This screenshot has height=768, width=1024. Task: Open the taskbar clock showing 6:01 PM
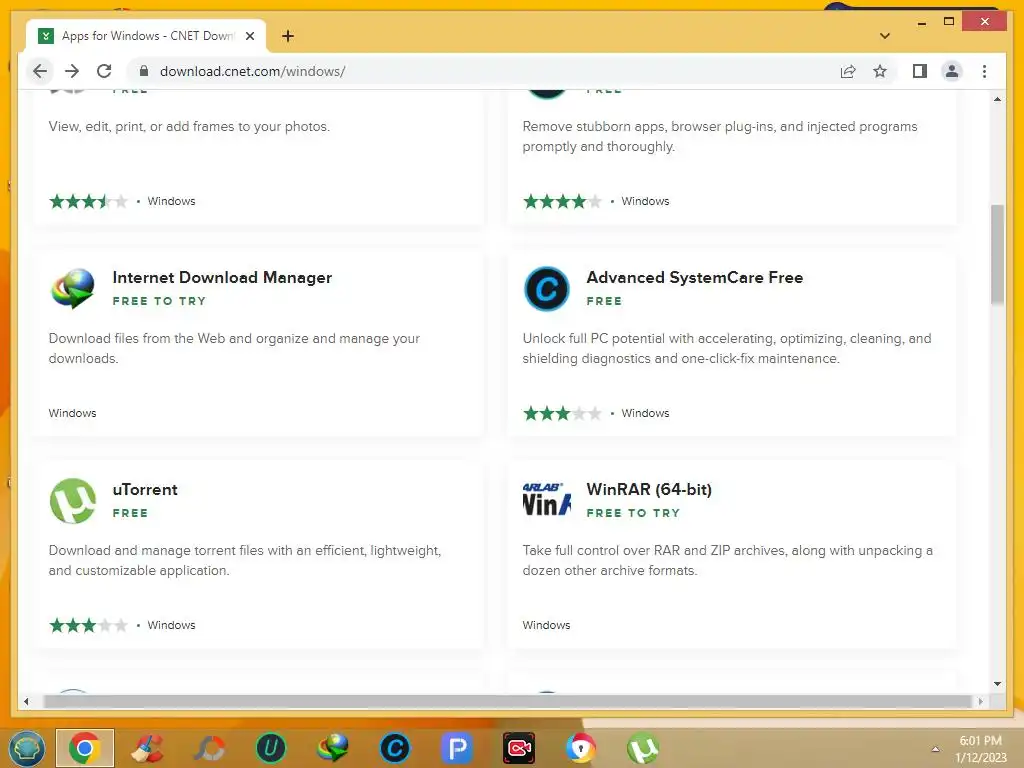click(981, 749)
